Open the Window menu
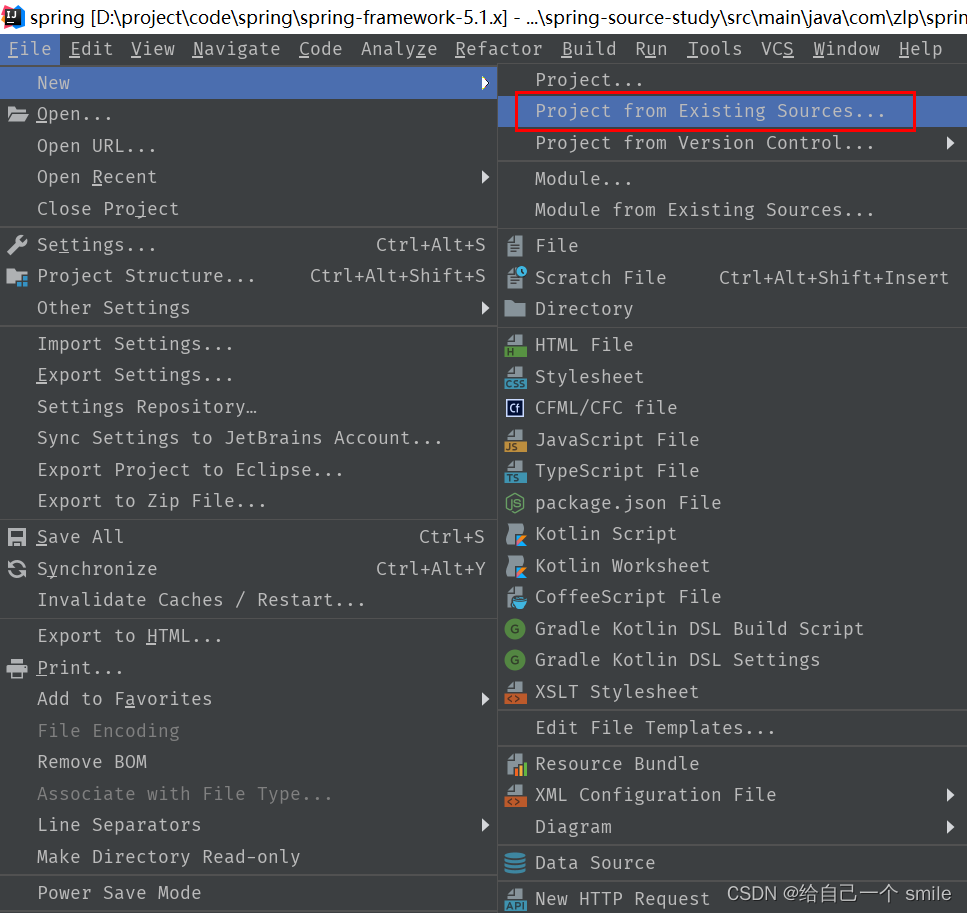Screen dimensions: 967x913 tap(846, 49)
